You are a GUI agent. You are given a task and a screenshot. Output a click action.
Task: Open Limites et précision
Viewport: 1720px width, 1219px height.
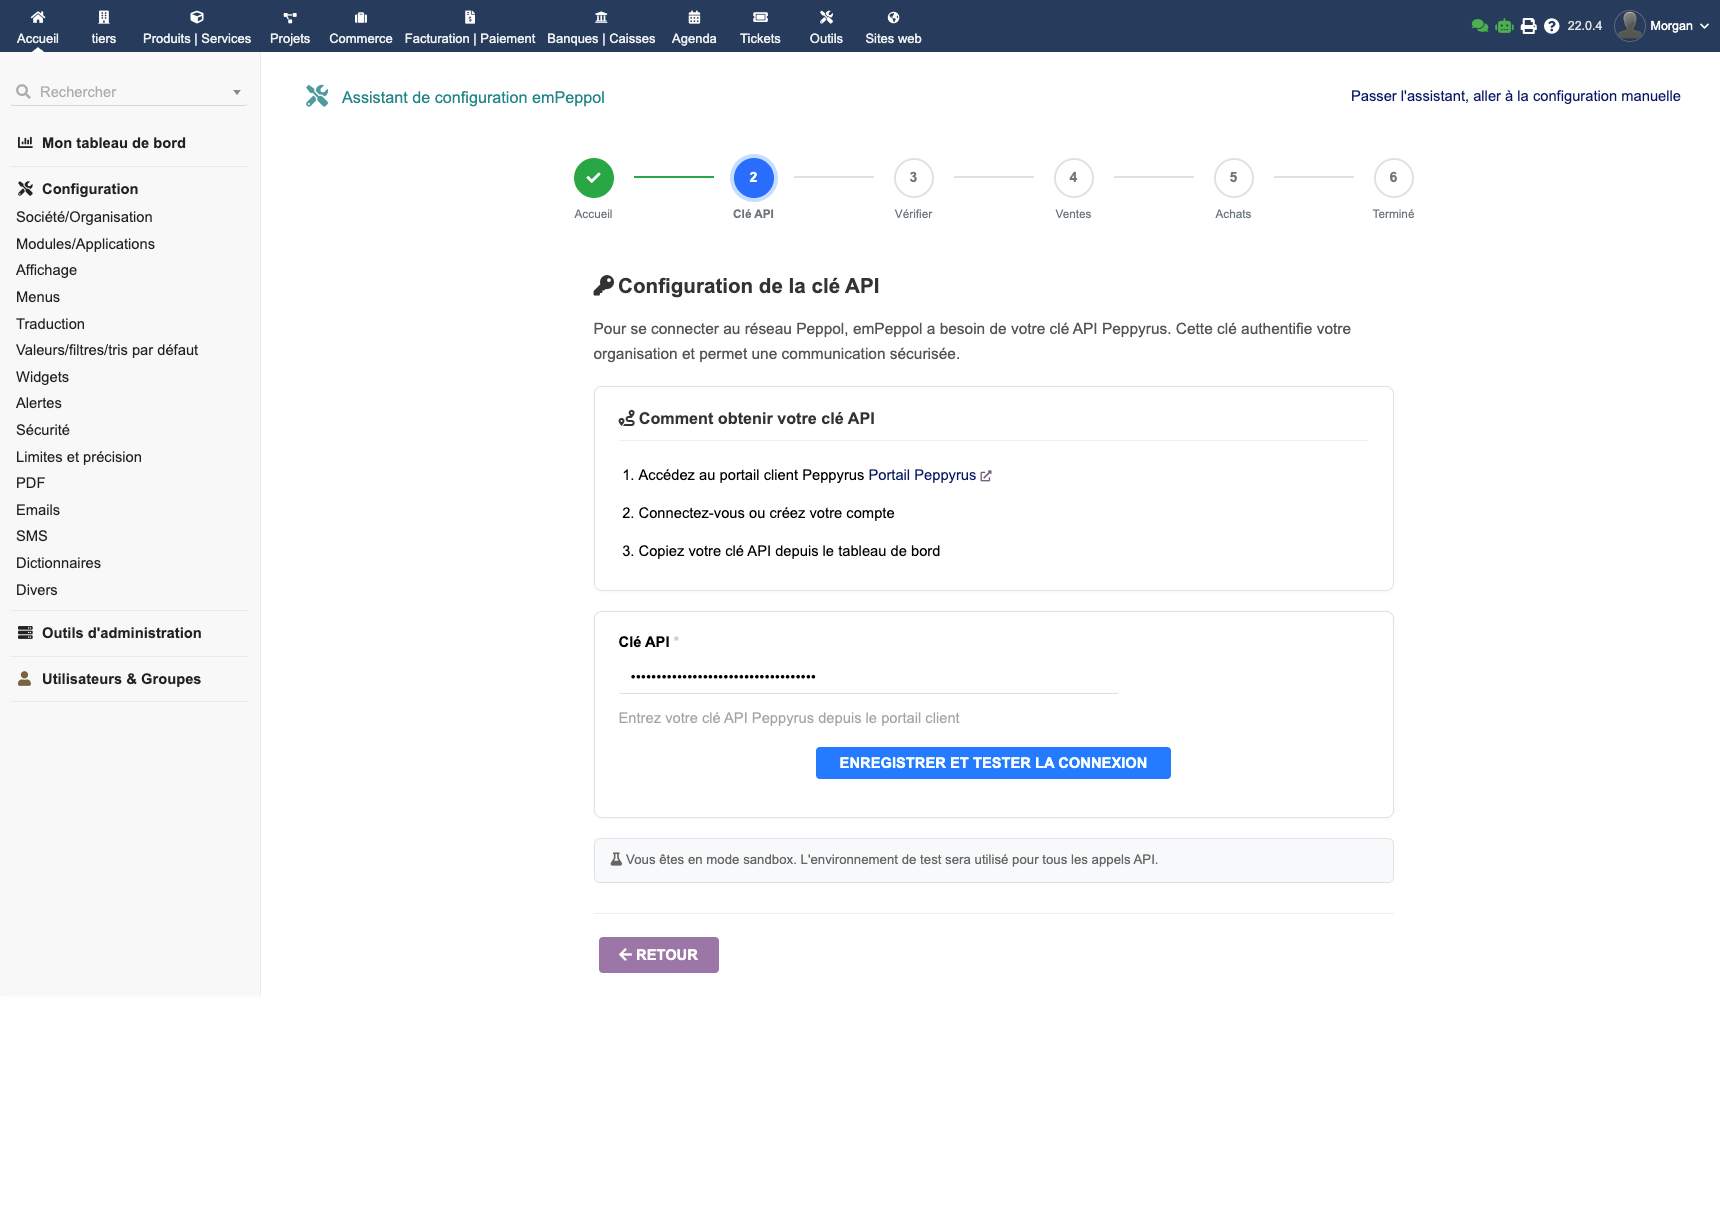pyautogui.click(x=79, y=457)
